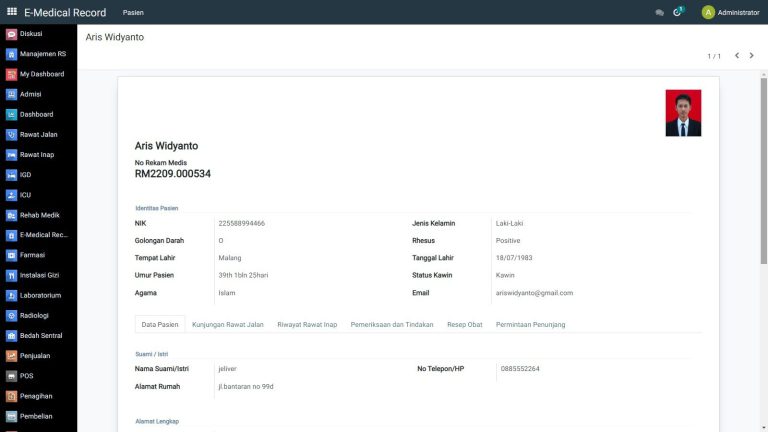Switch to Permintaan Penunjang tab
The image size is (768, 432).
click(x=530, y=324)
